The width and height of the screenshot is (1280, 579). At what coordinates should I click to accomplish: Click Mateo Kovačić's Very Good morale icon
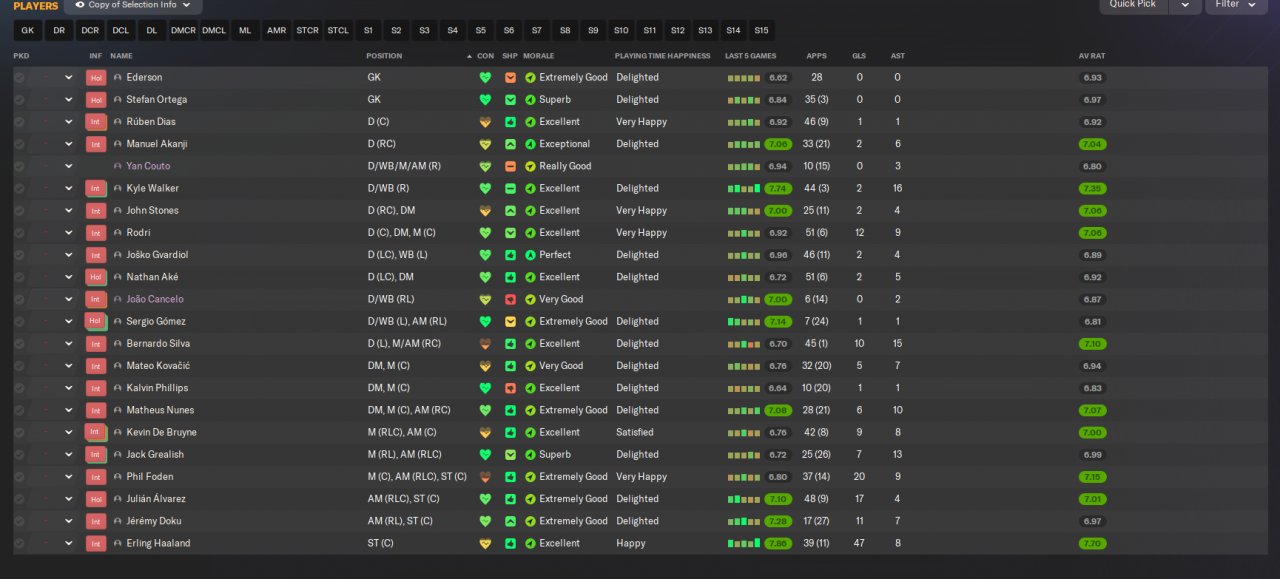[x=531, y=366]
